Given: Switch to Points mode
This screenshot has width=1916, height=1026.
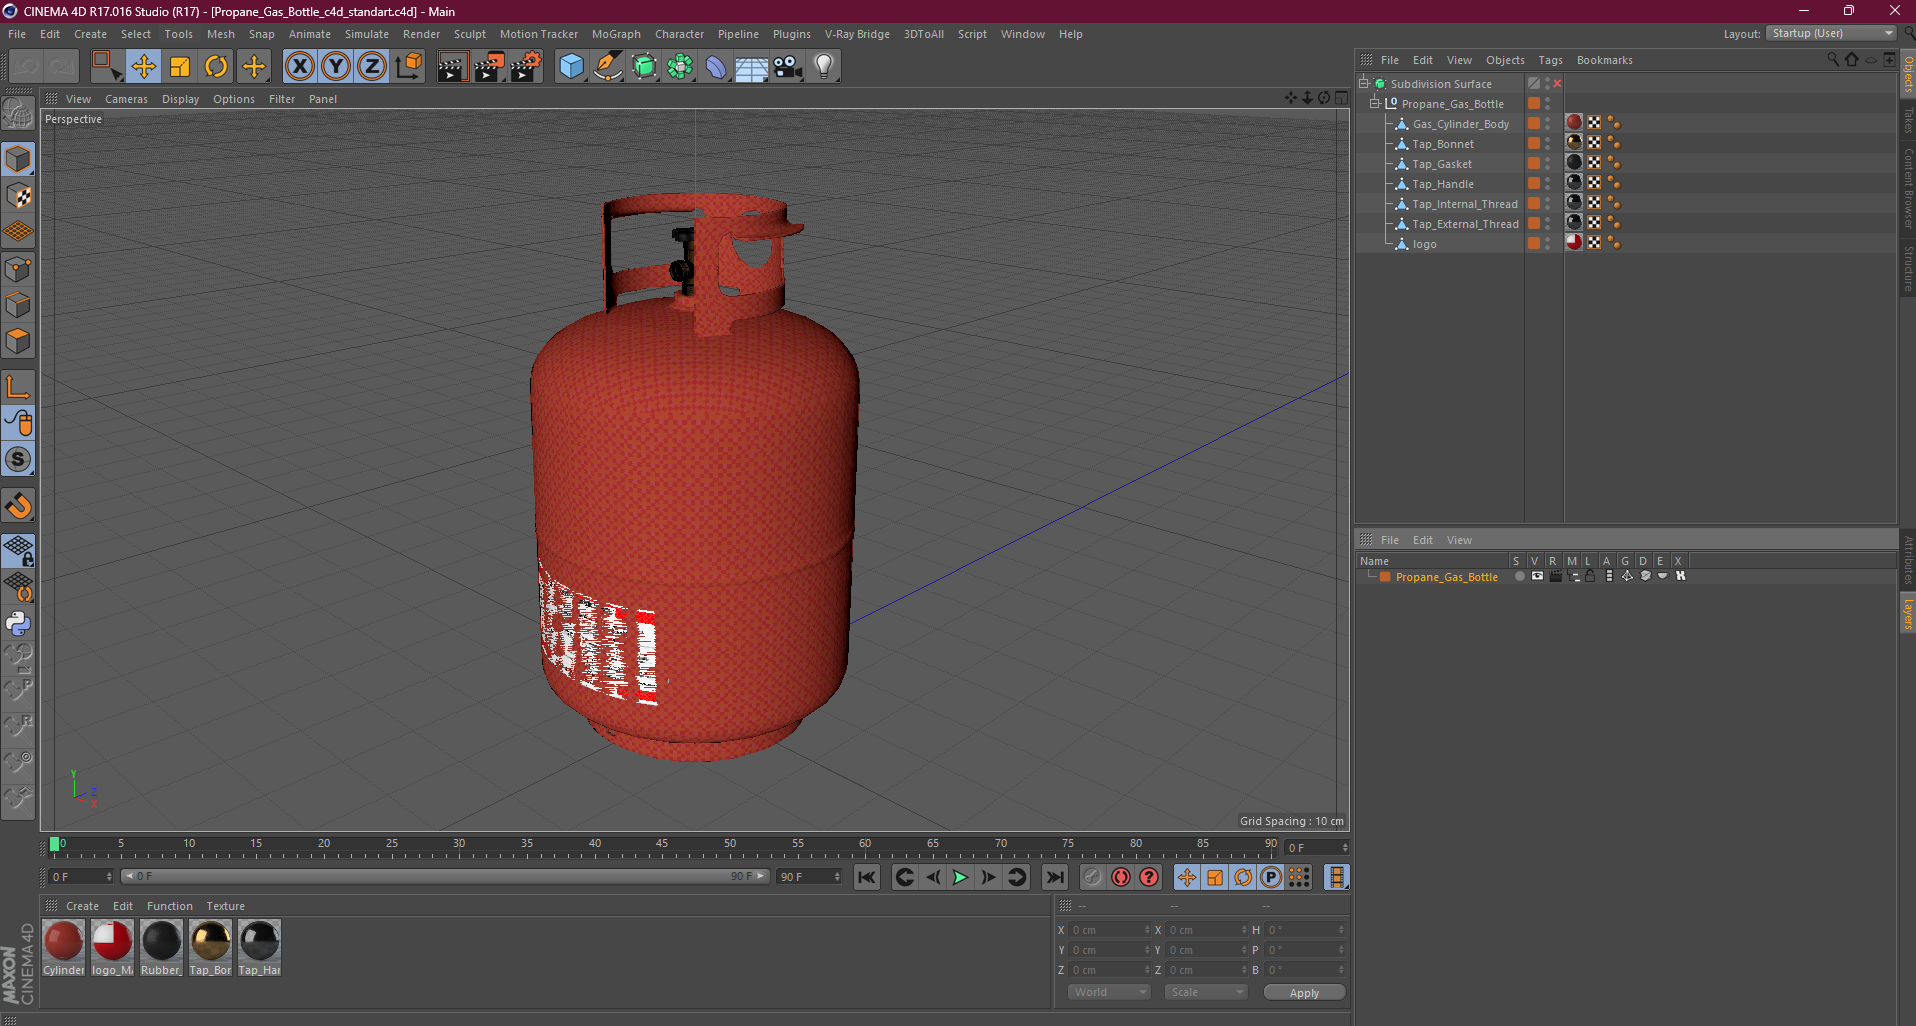Looking at the screenshot, I should click(x=18, y=269).
